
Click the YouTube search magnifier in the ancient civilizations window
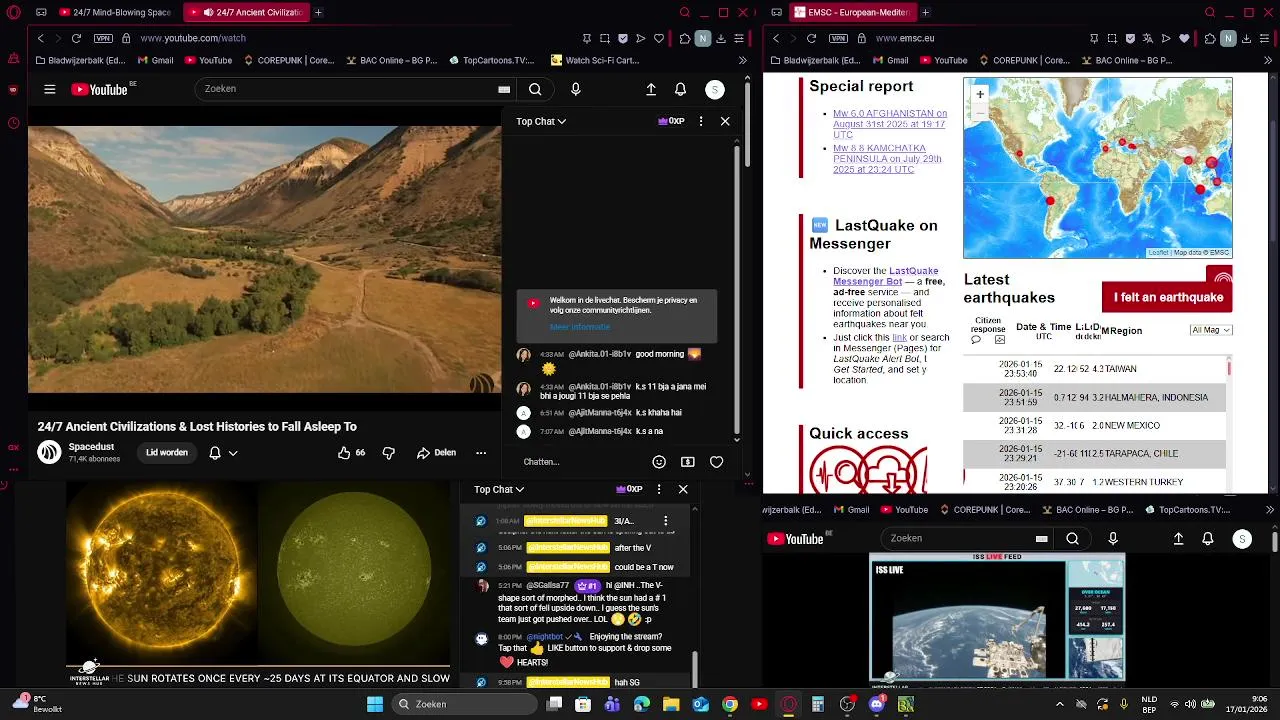click(x=535, y=89)
